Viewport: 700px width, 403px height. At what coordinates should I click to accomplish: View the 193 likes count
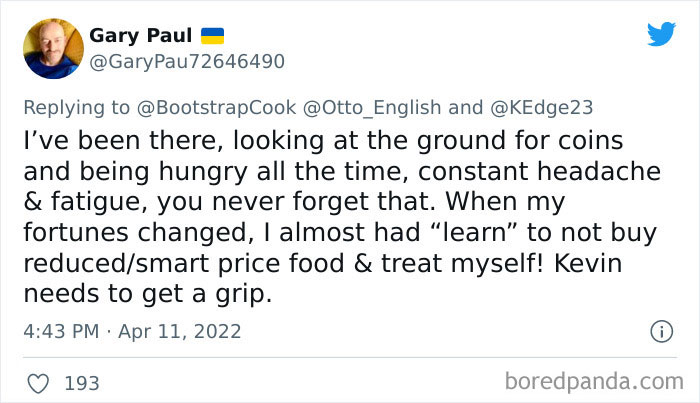pyautogui.click(x=81, y=382)
